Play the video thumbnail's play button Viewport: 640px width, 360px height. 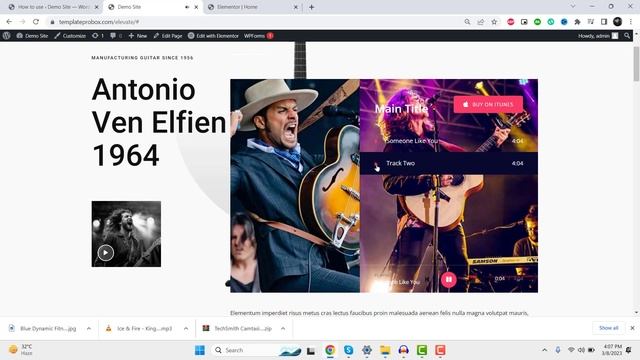click(106, 253)
